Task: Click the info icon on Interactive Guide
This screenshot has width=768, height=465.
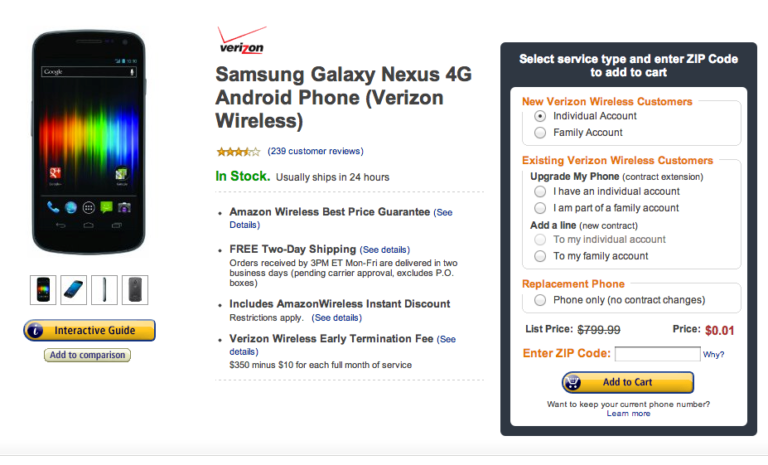Action: (x=35, y=330)
